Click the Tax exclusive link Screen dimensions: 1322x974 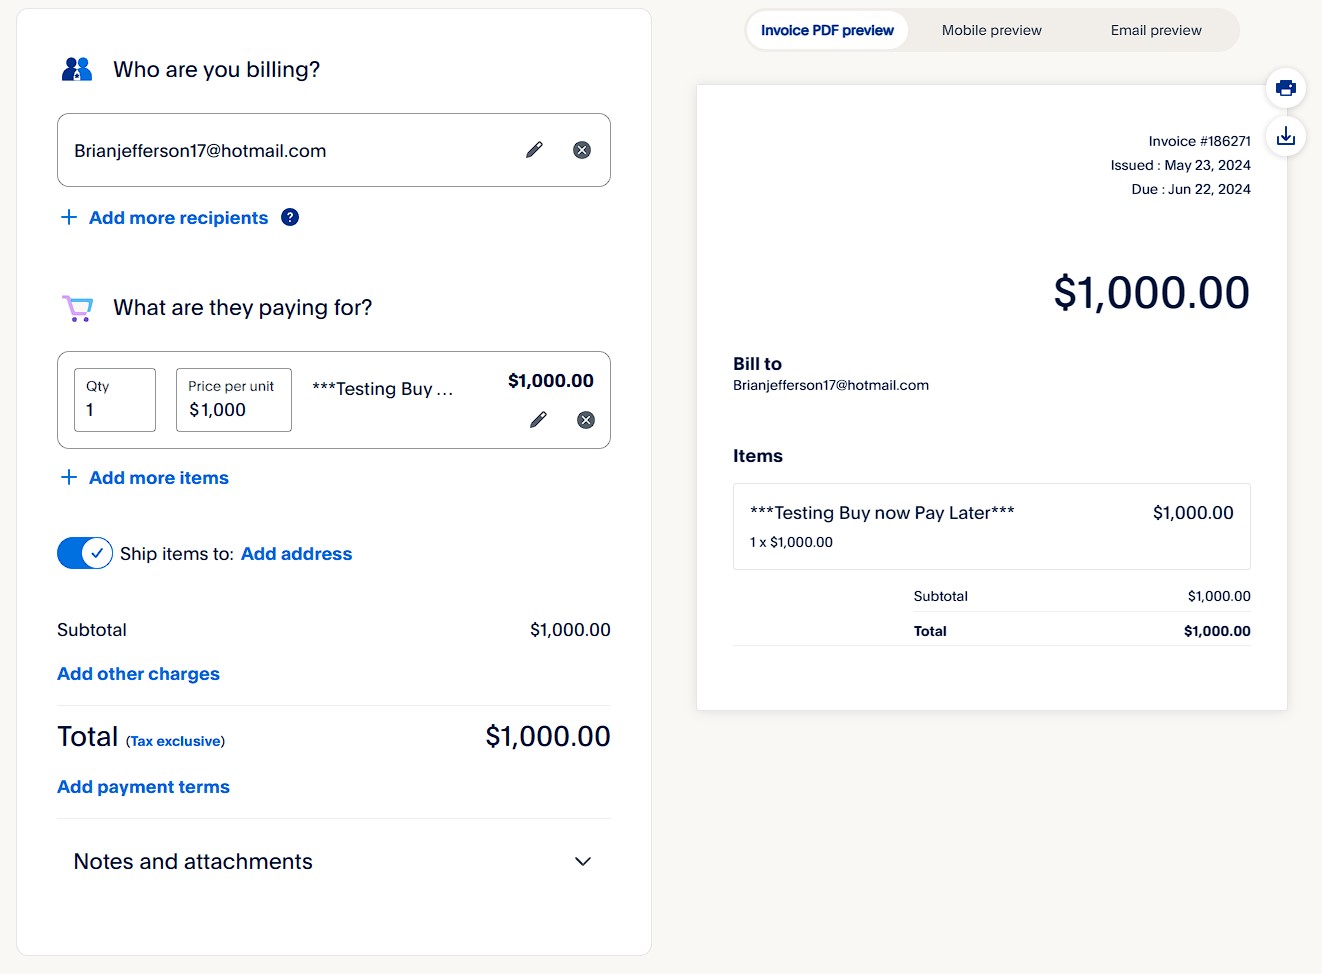click(176, 741)
